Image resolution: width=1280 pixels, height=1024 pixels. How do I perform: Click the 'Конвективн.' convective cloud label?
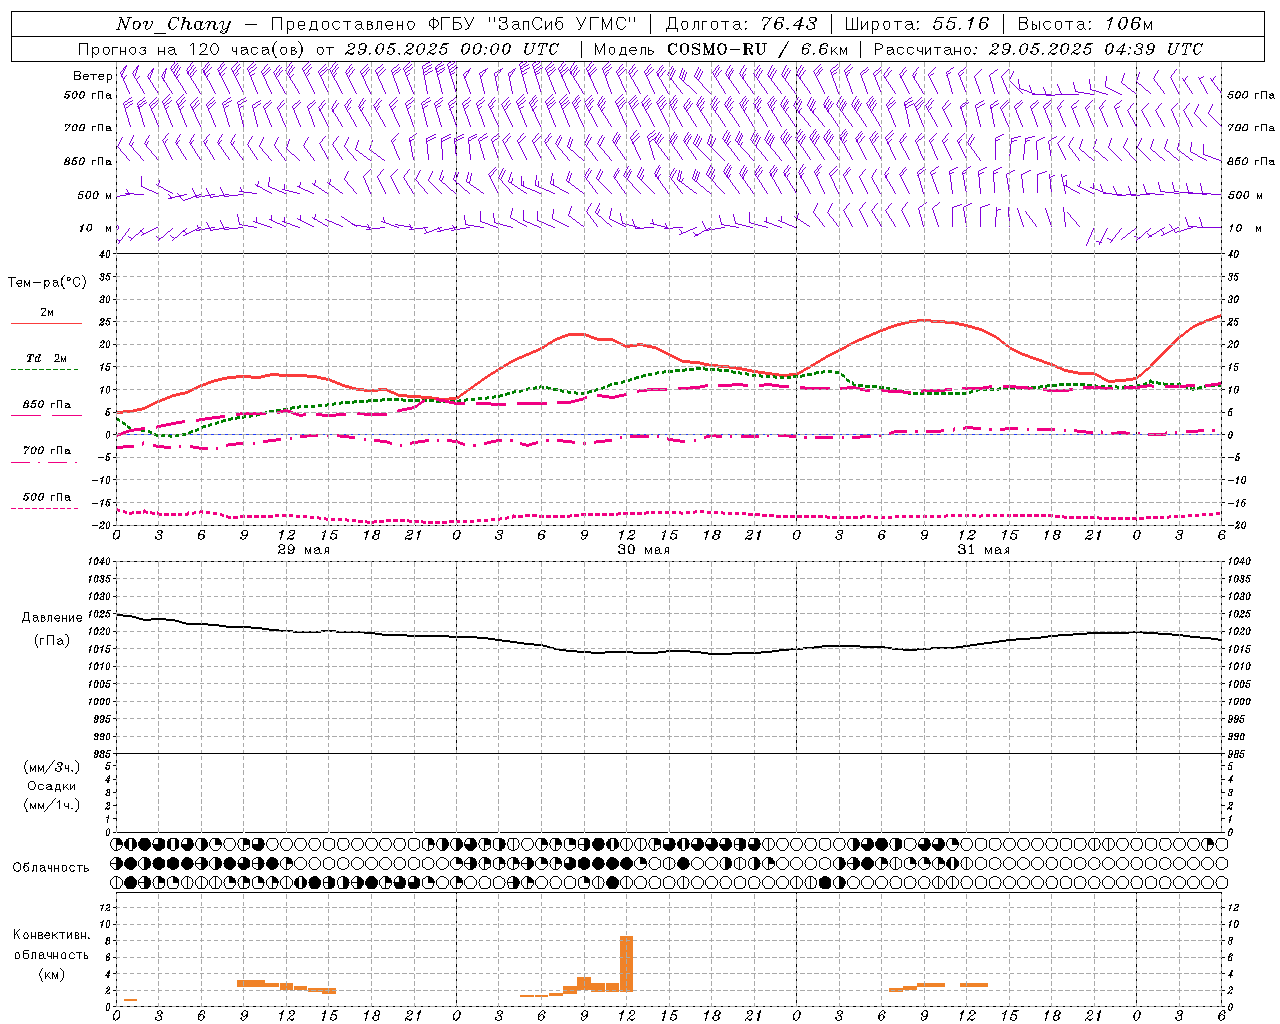[52, 935]
